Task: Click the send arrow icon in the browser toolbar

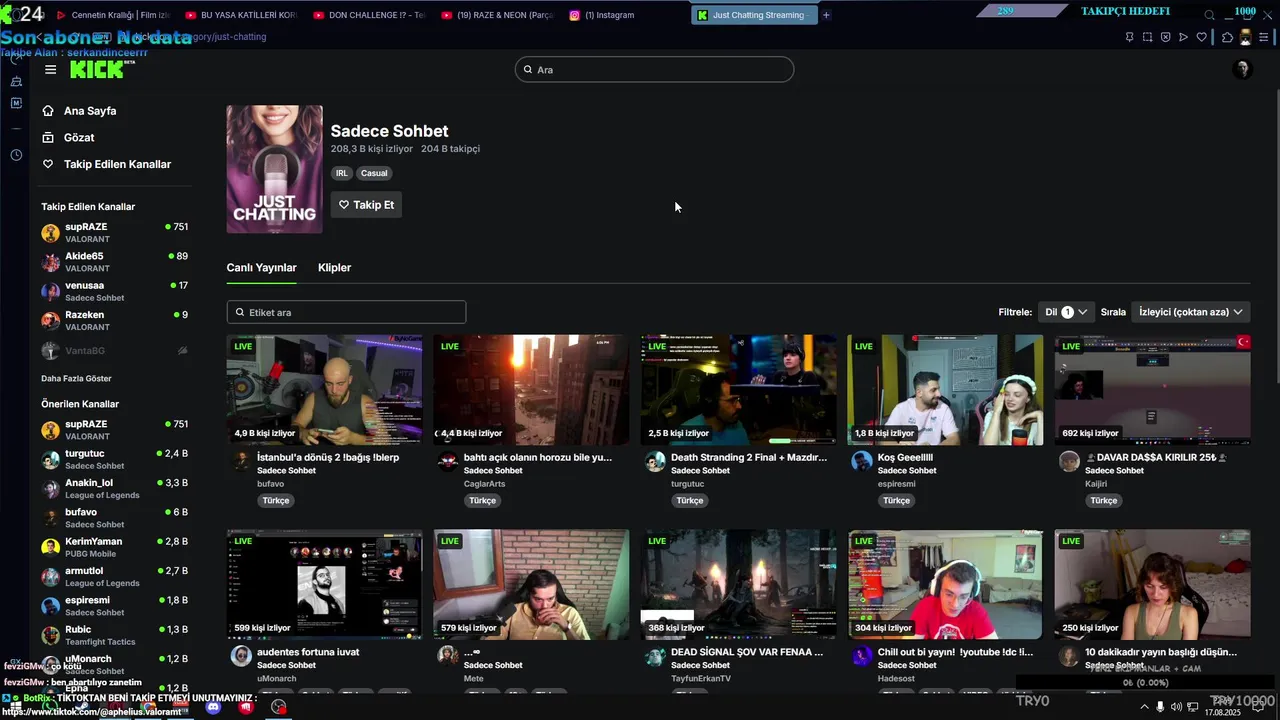Action: pyautogui.click(x=1183, y=37)
